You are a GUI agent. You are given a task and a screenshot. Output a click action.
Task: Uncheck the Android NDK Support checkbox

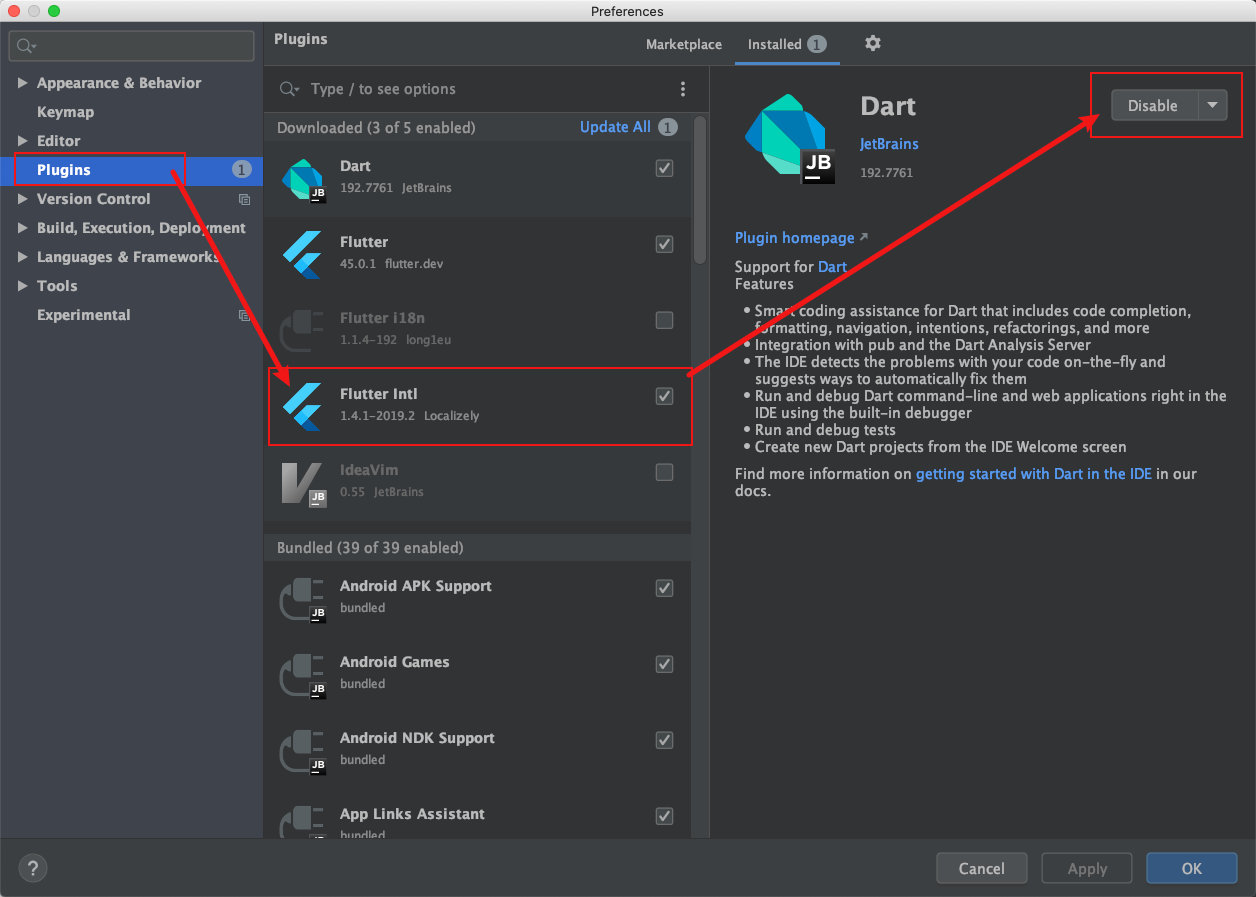coord(664,740)
